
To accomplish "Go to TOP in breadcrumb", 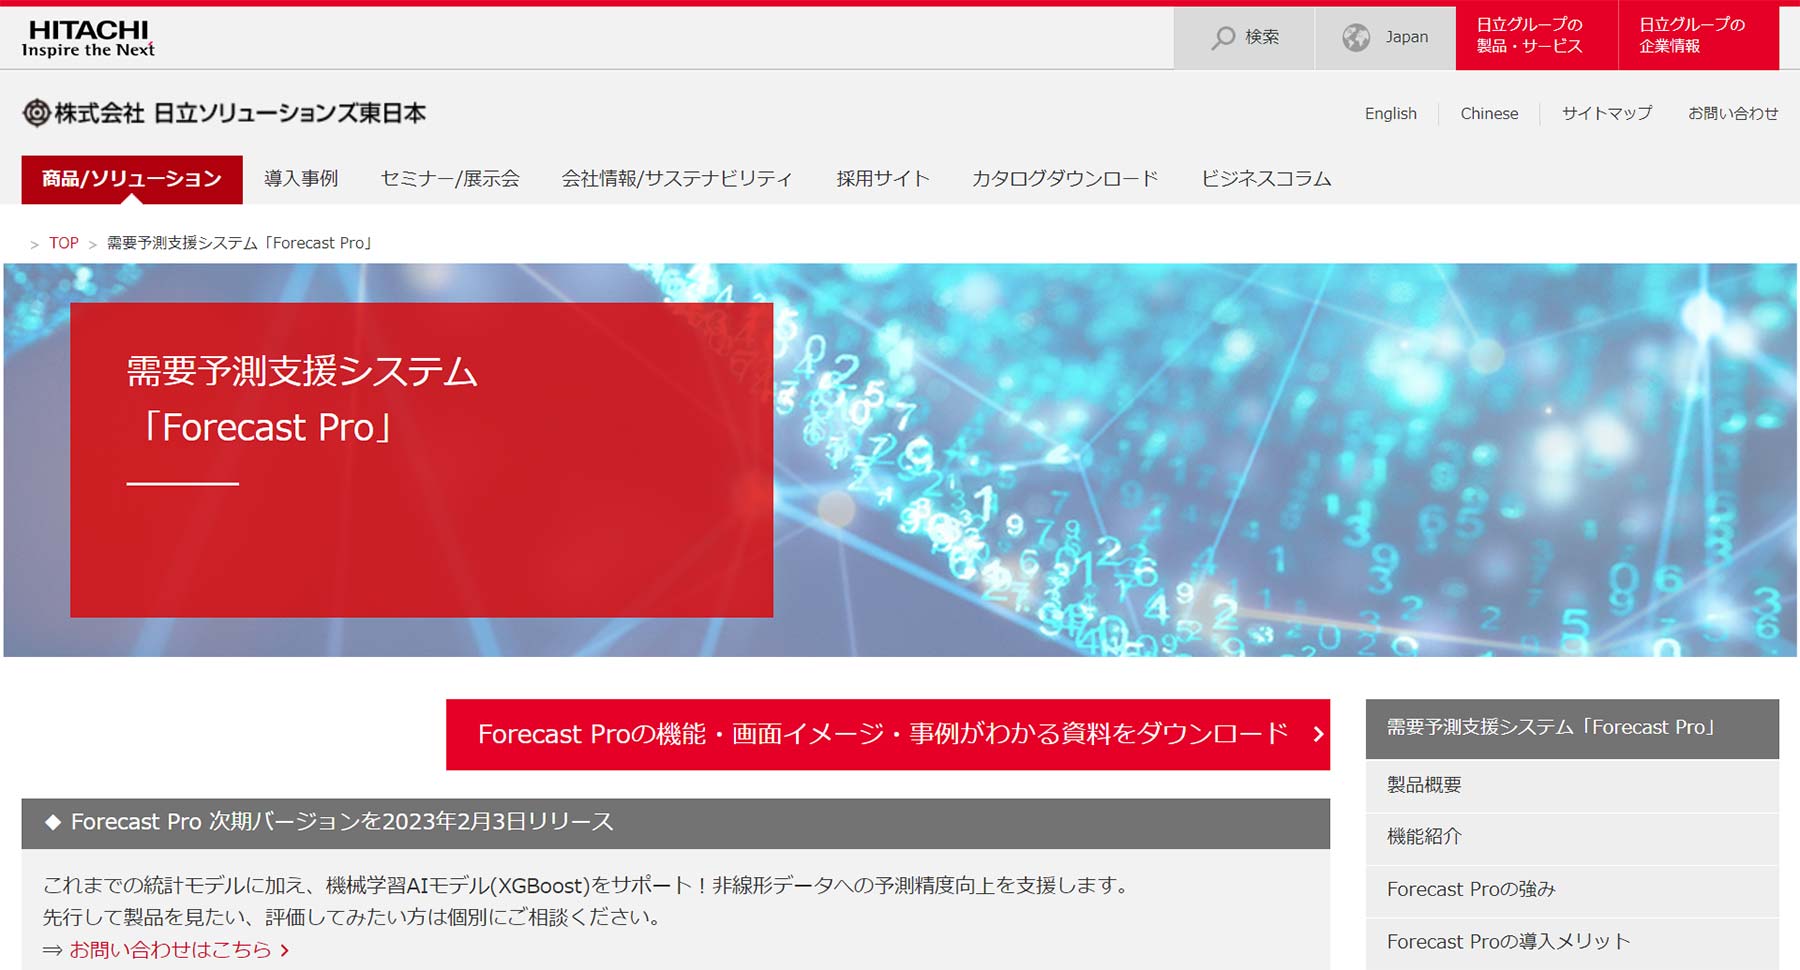I will pyautogui.click(x=64, y=243).
